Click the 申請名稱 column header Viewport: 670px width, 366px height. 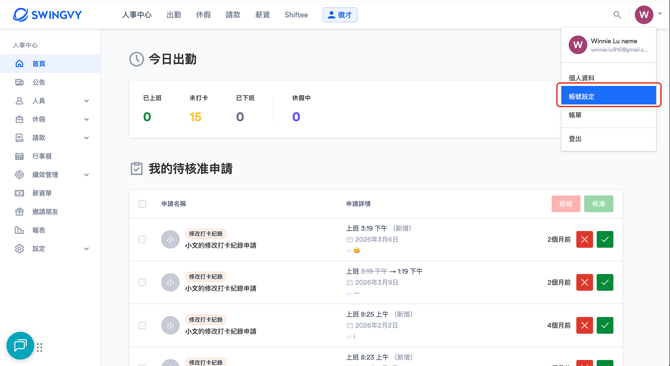click(173, 204)
